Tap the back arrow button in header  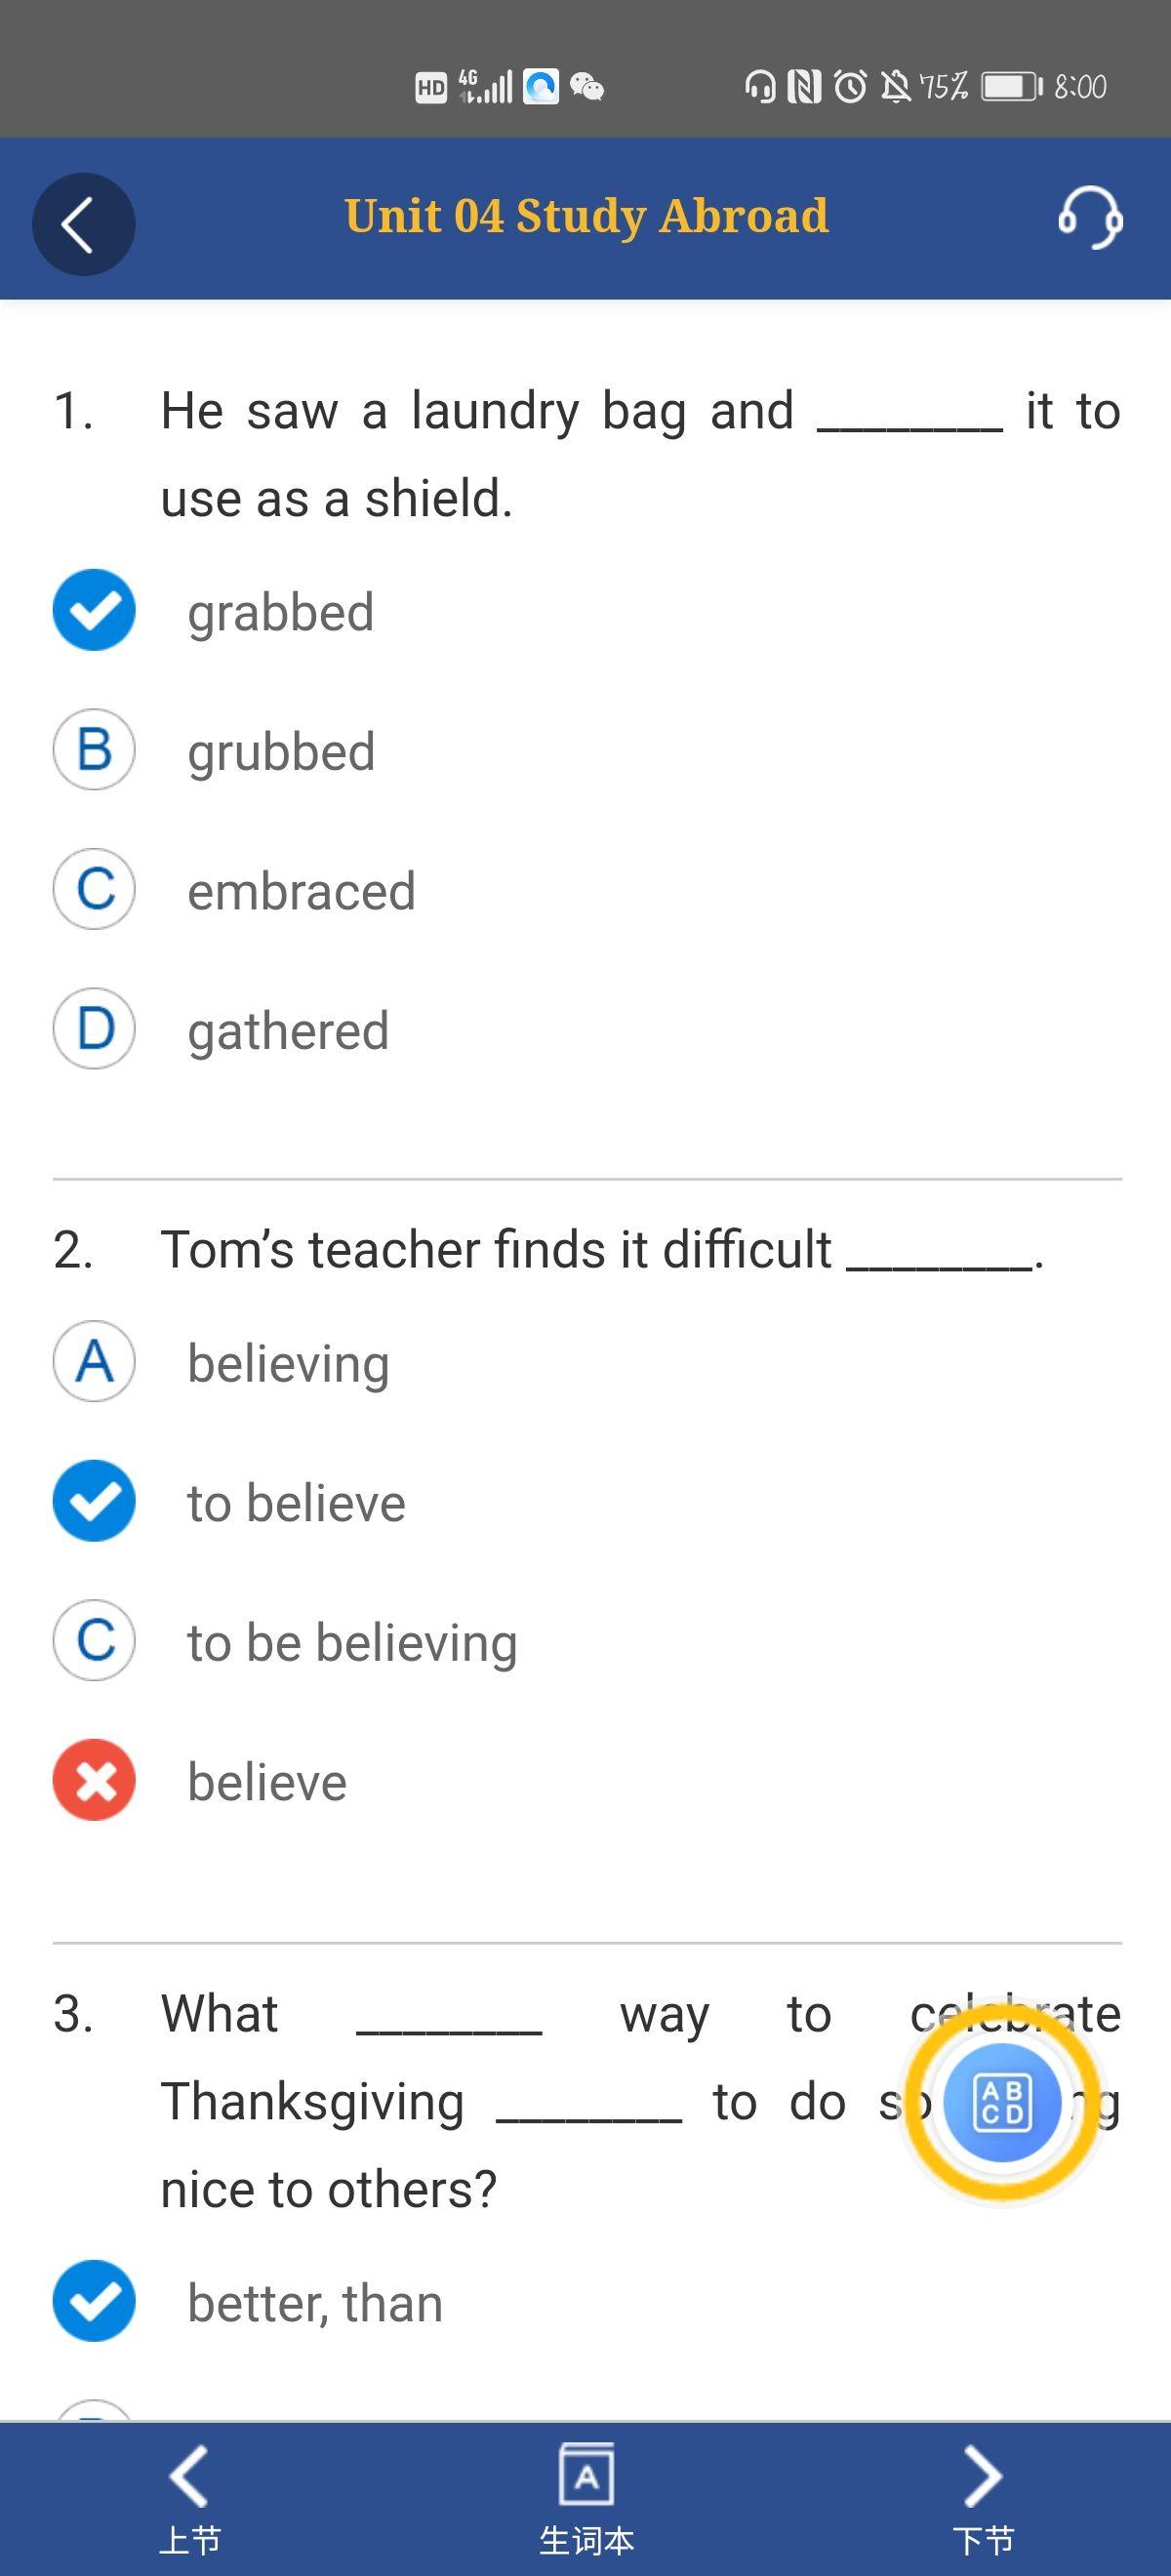click(x=83, y=223)
